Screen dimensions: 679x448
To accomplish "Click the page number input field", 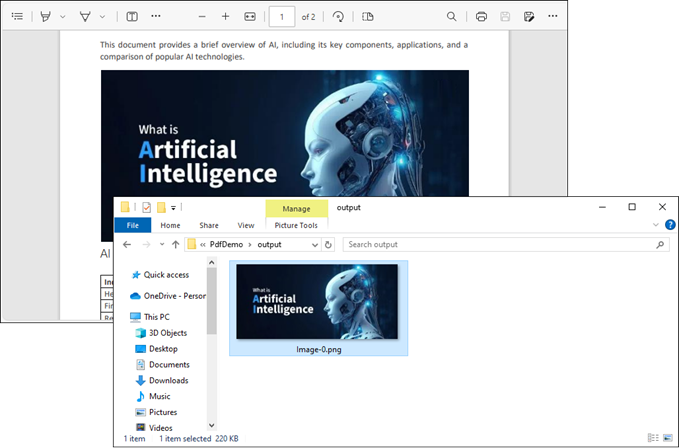I will coord(282,16).
